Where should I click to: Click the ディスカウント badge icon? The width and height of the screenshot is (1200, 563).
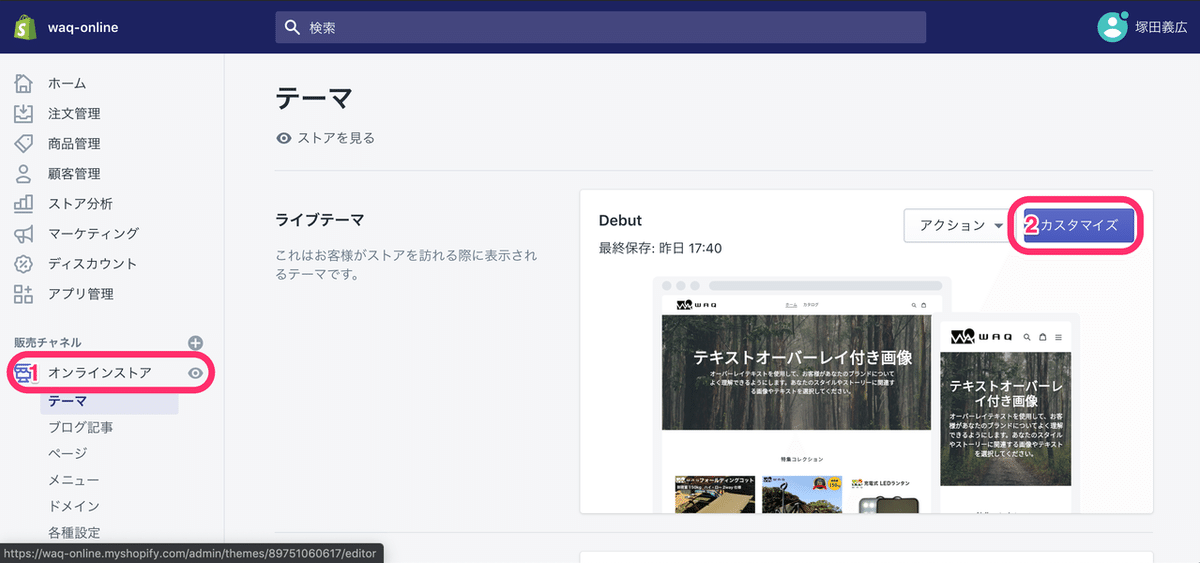24,263
